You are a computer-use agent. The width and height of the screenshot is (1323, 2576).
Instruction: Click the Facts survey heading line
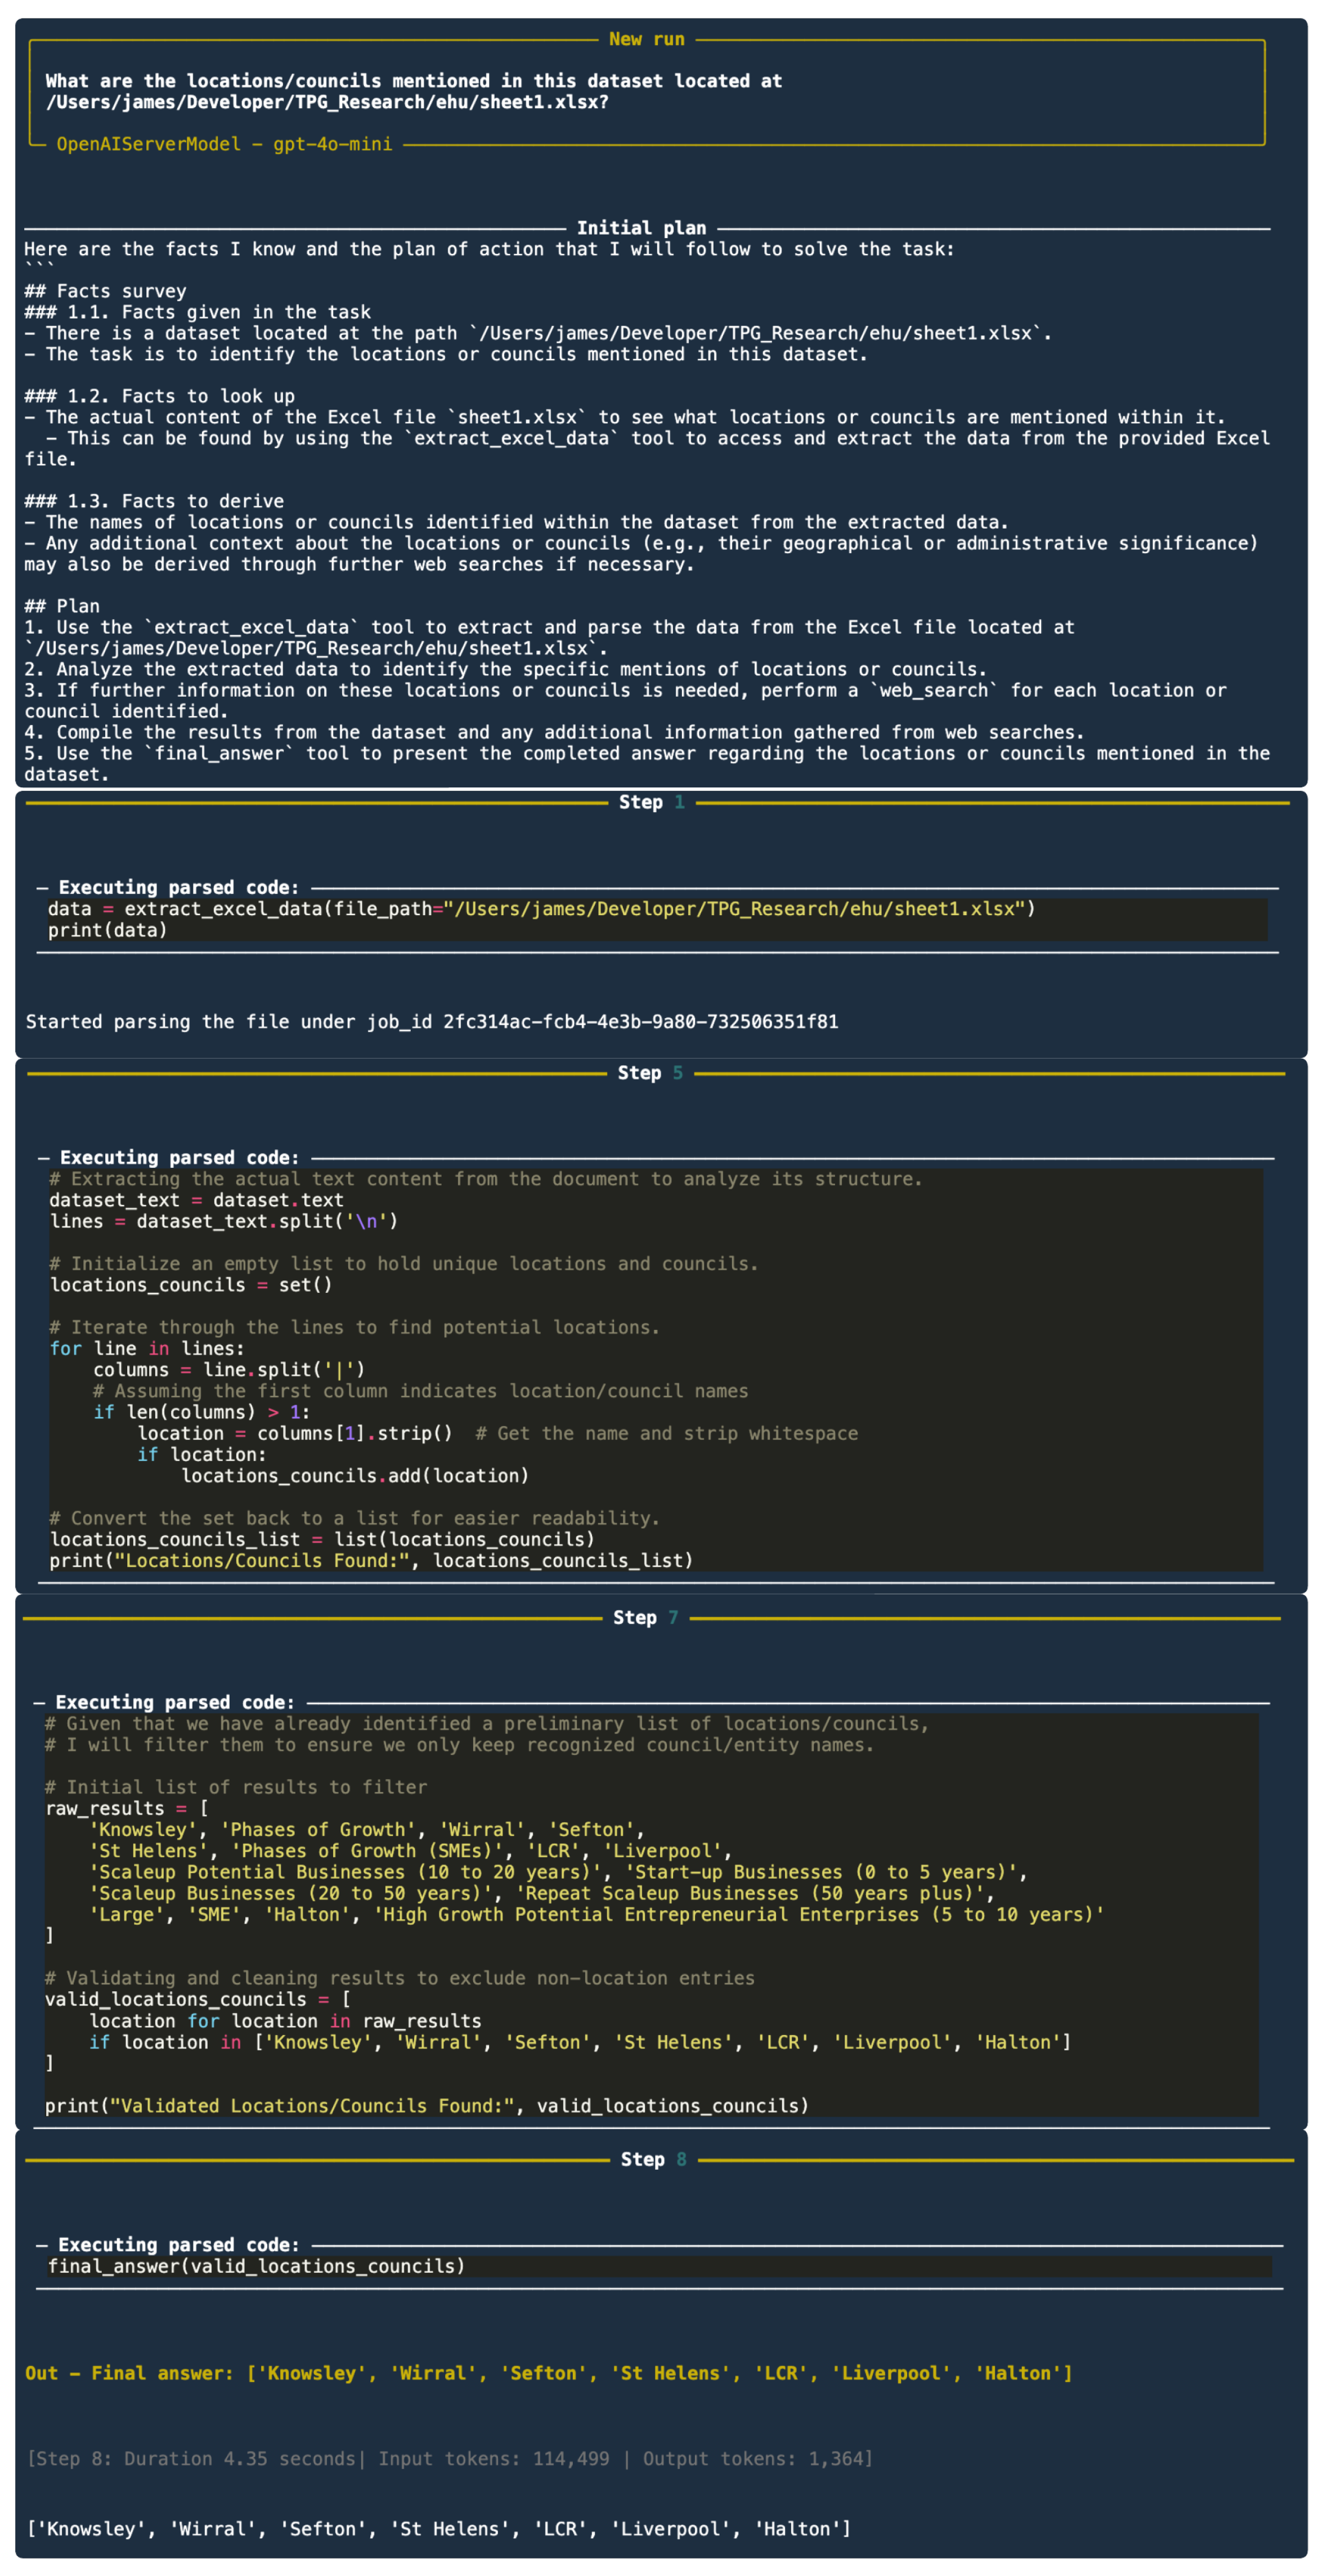click(x=105, y=291)
